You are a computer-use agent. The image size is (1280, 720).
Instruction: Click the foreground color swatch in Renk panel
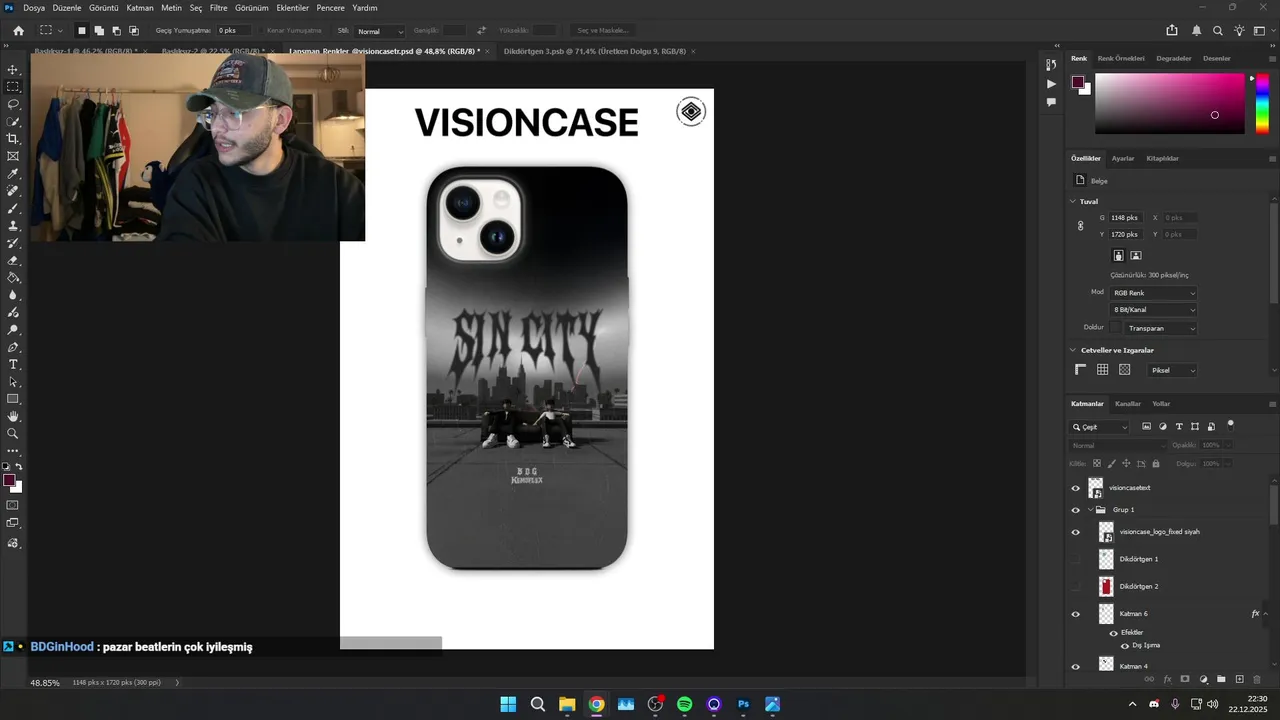(1078, 81)
